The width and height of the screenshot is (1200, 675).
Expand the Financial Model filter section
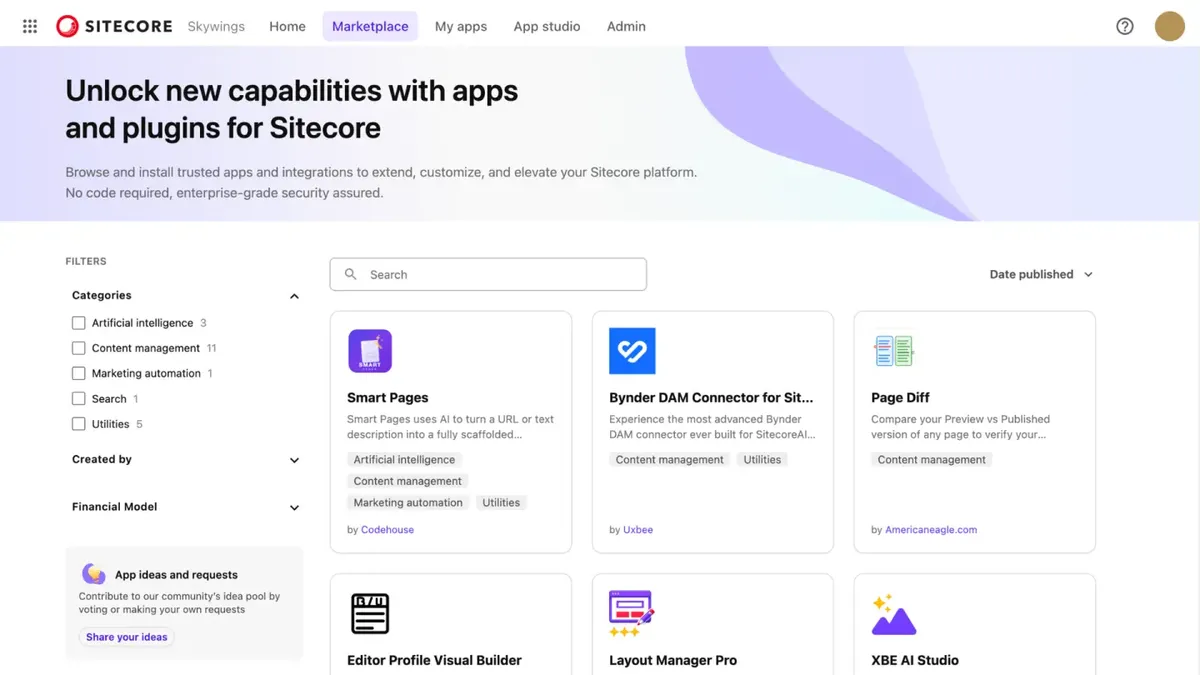[294, 507]
